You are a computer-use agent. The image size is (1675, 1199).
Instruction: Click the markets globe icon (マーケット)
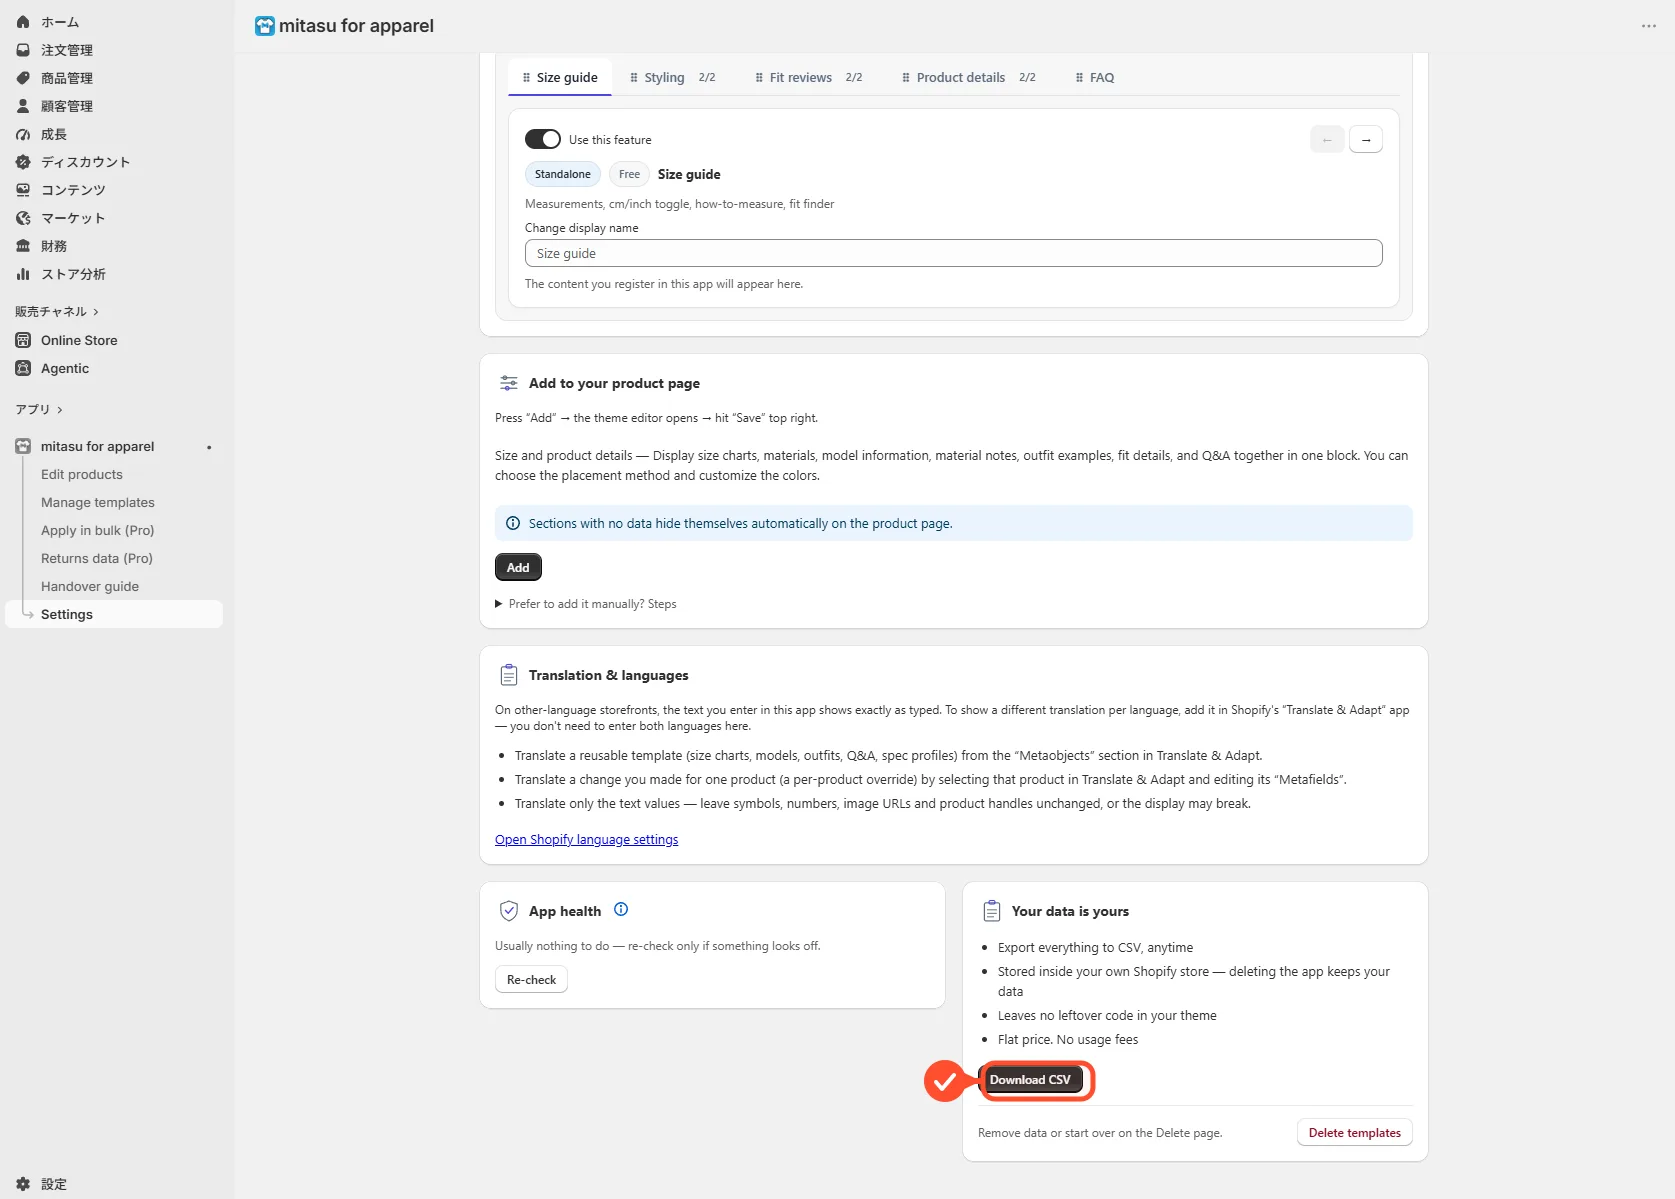[x=23, y=218]
